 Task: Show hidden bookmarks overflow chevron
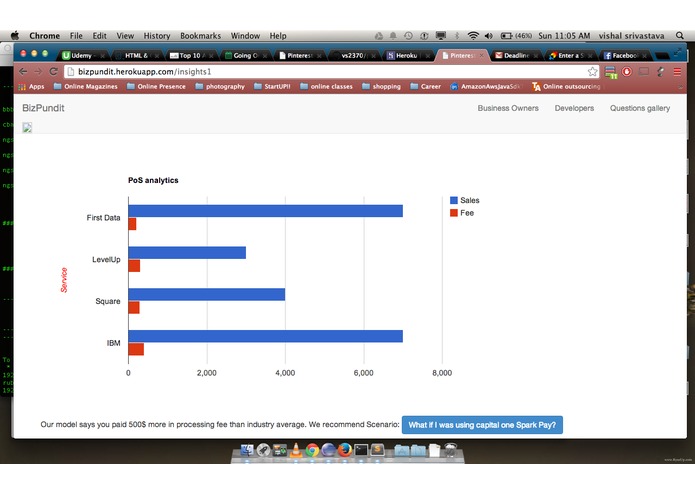(681, 86)
